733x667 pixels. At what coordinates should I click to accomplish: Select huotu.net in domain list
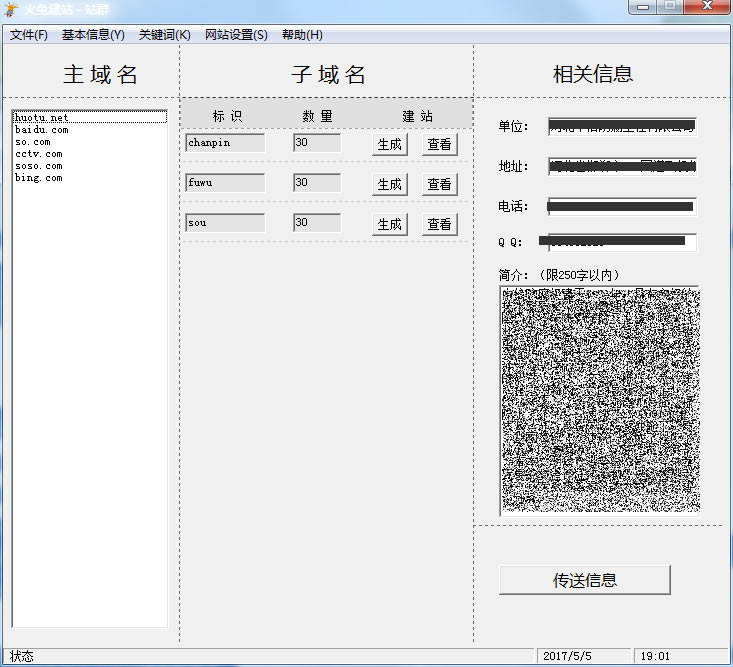tap(41, 118)
